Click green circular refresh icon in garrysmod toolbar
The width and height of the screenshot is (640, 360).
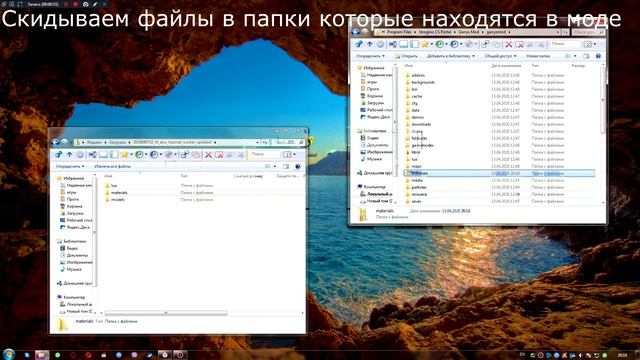(x=439, y=44)
